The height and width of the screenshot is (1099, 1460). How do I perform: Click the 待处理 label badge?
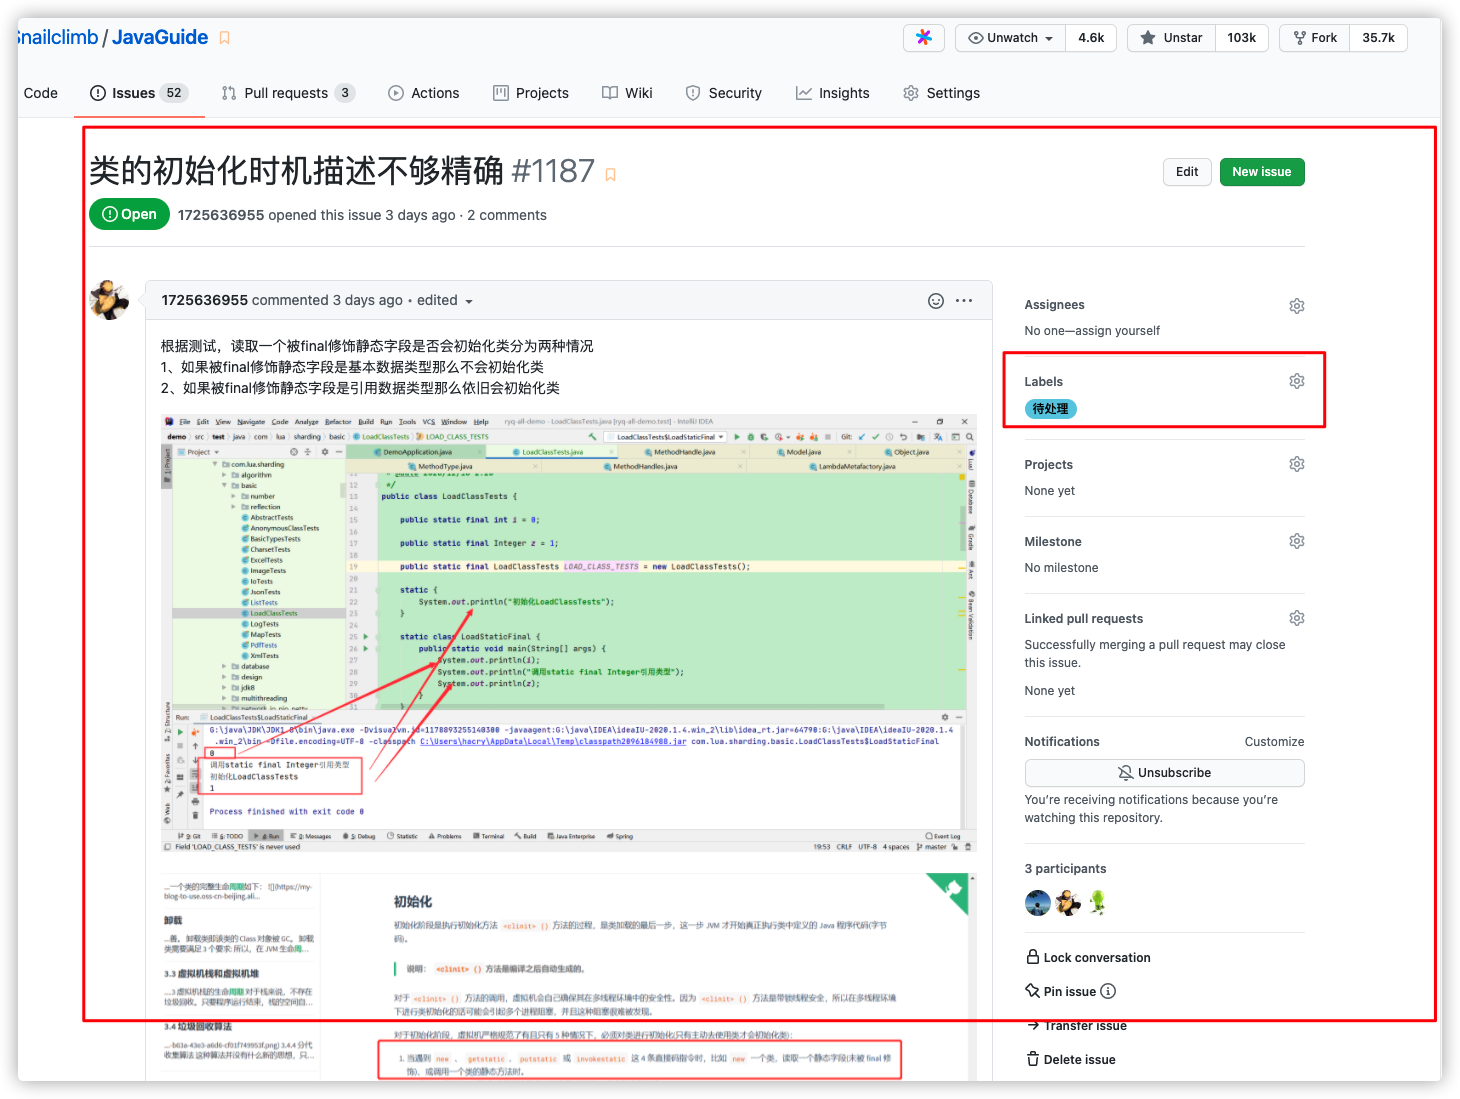click(x=1050, y=409)
